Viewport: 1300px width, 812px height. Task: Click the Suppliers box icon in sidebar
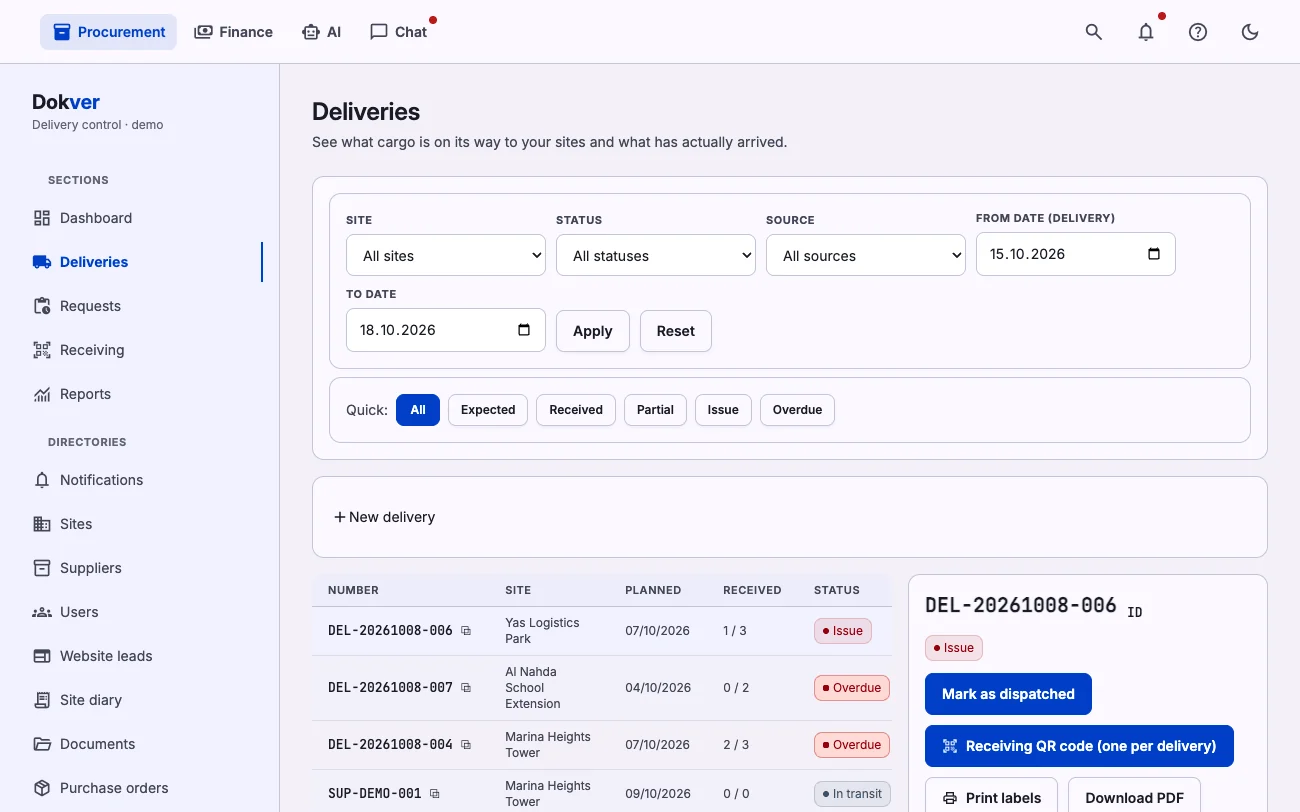coord(42,568)
